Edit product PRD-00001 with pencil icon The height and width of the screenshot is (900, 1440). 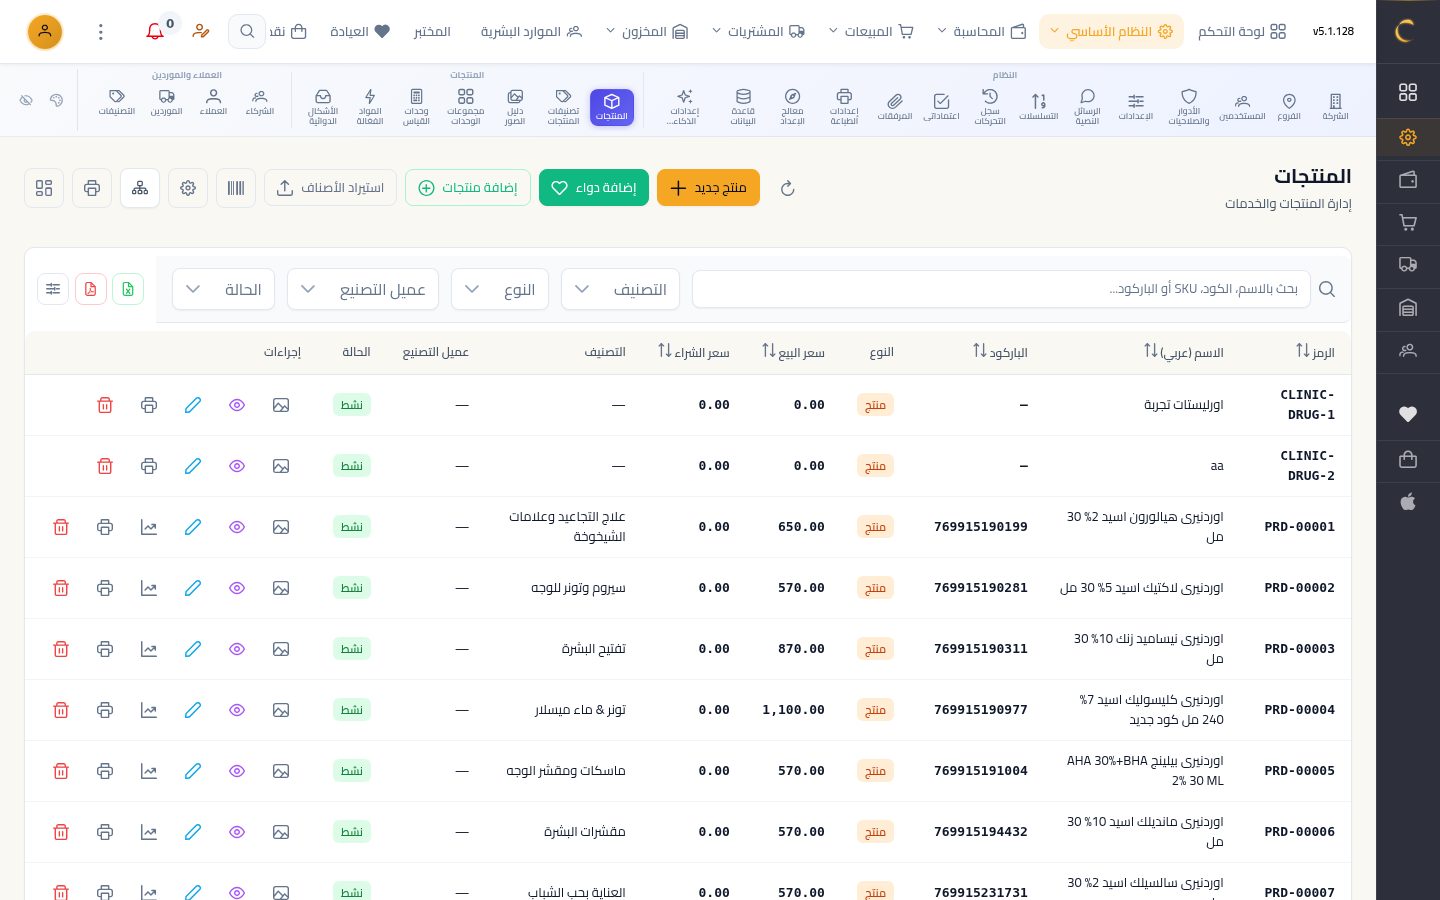pyautogui.click(x=193, y=527)
